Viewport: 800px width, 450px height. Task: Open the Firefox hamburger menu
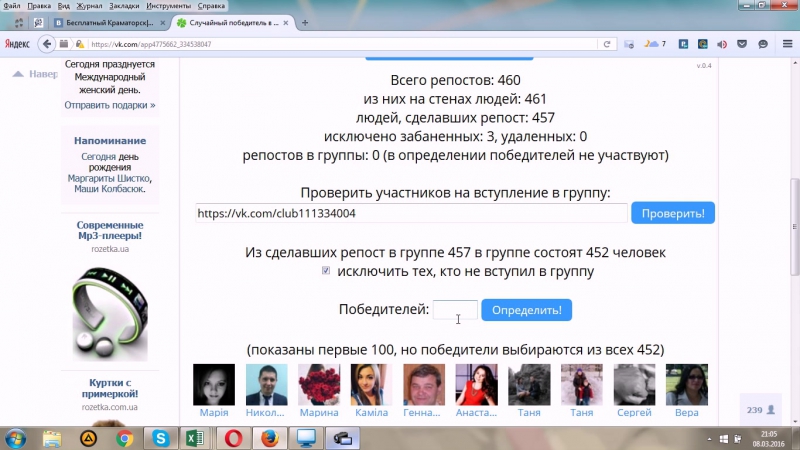pyautogui.click(x=785, y=44)
